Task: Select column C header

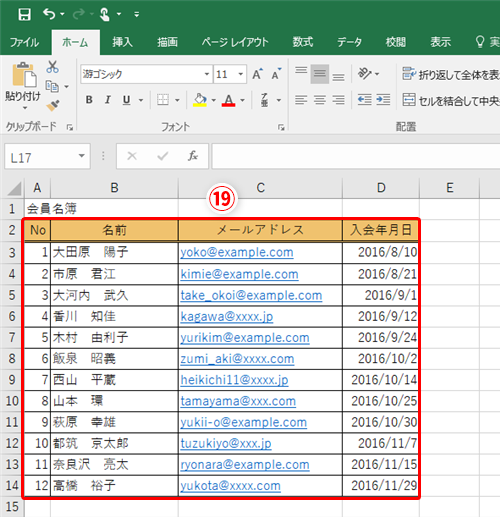Action: tap(260, 188)
